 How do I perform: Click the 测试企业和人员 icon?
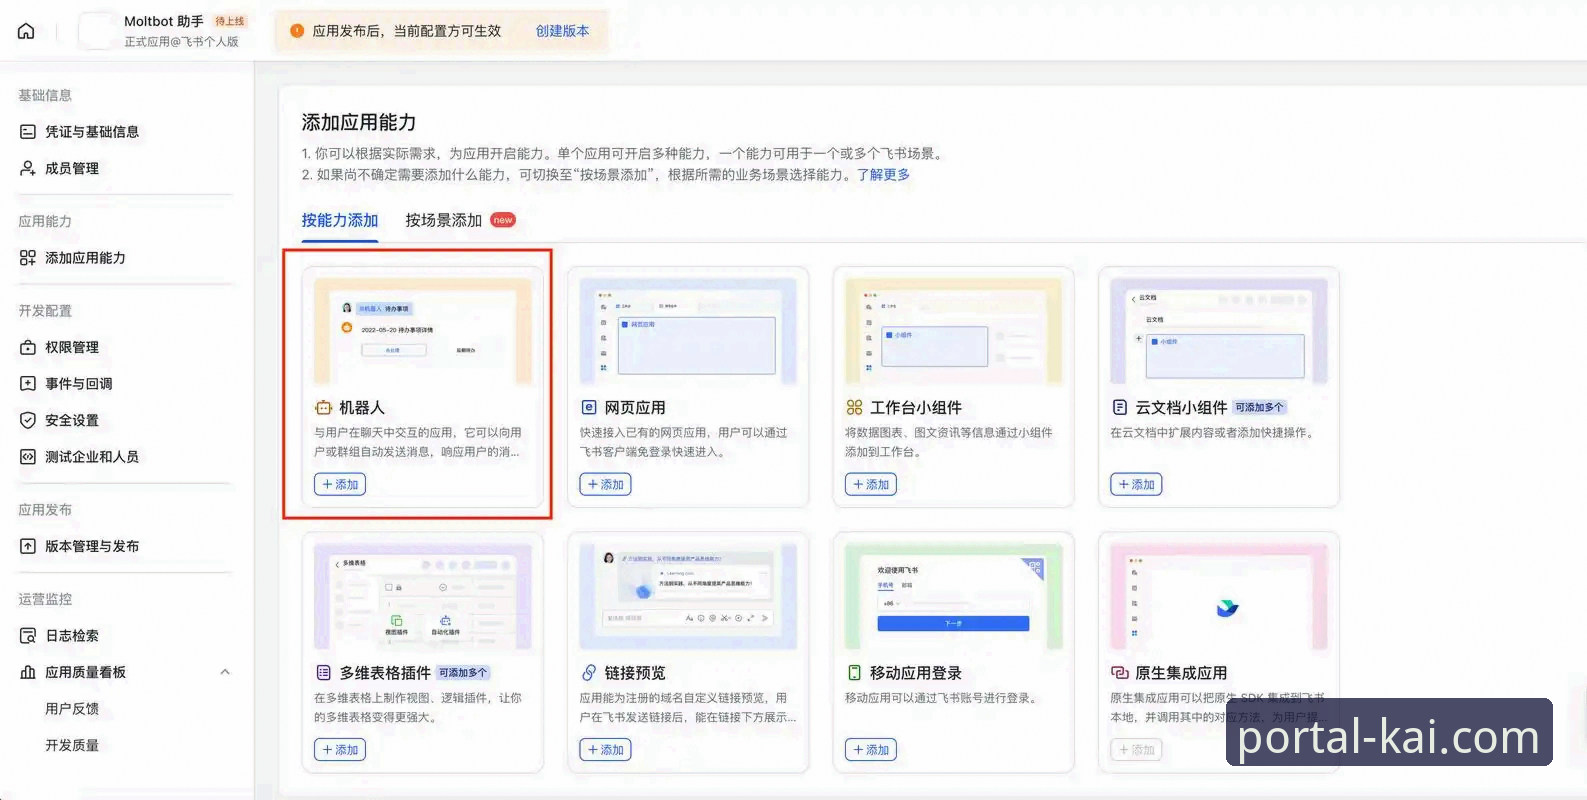(x=28, y=457)
